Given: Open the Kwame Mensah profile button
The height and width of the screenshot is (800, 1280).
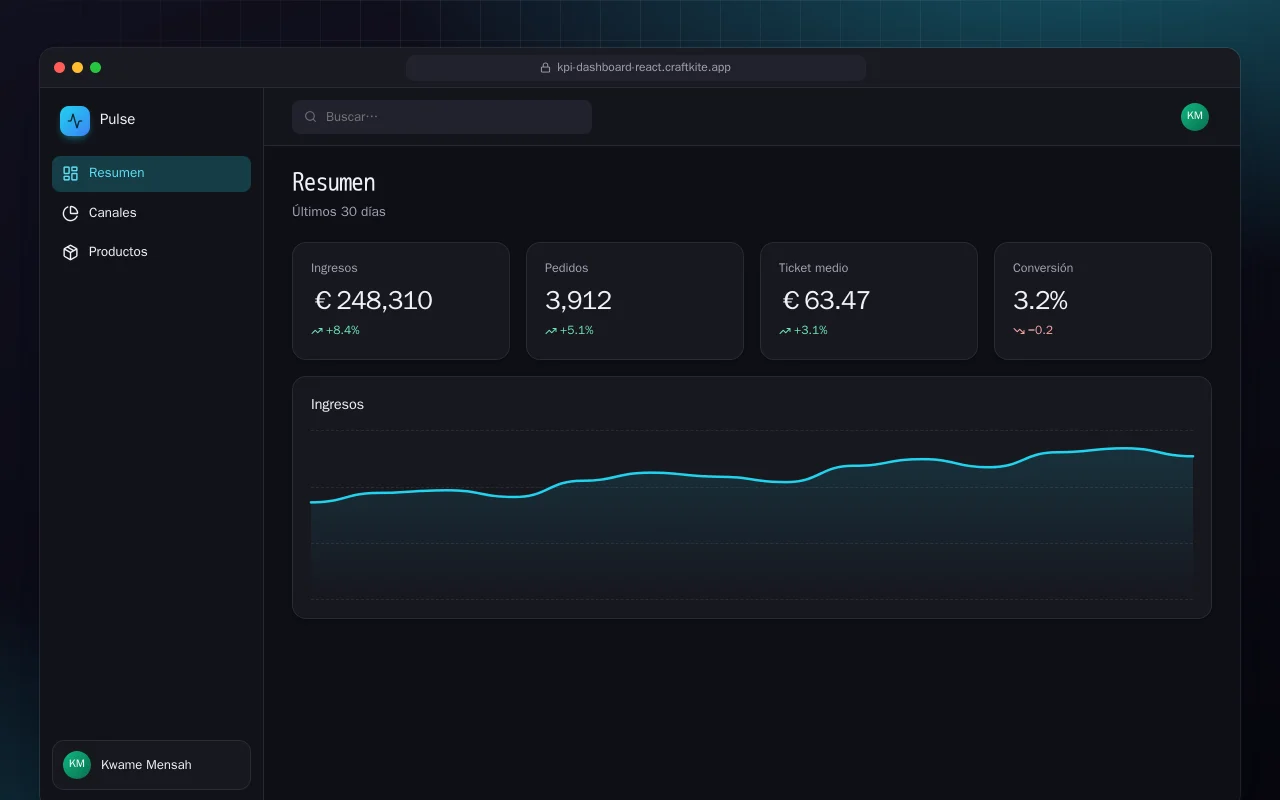Looking at the screenshot, I should click(x=151, y=765).
